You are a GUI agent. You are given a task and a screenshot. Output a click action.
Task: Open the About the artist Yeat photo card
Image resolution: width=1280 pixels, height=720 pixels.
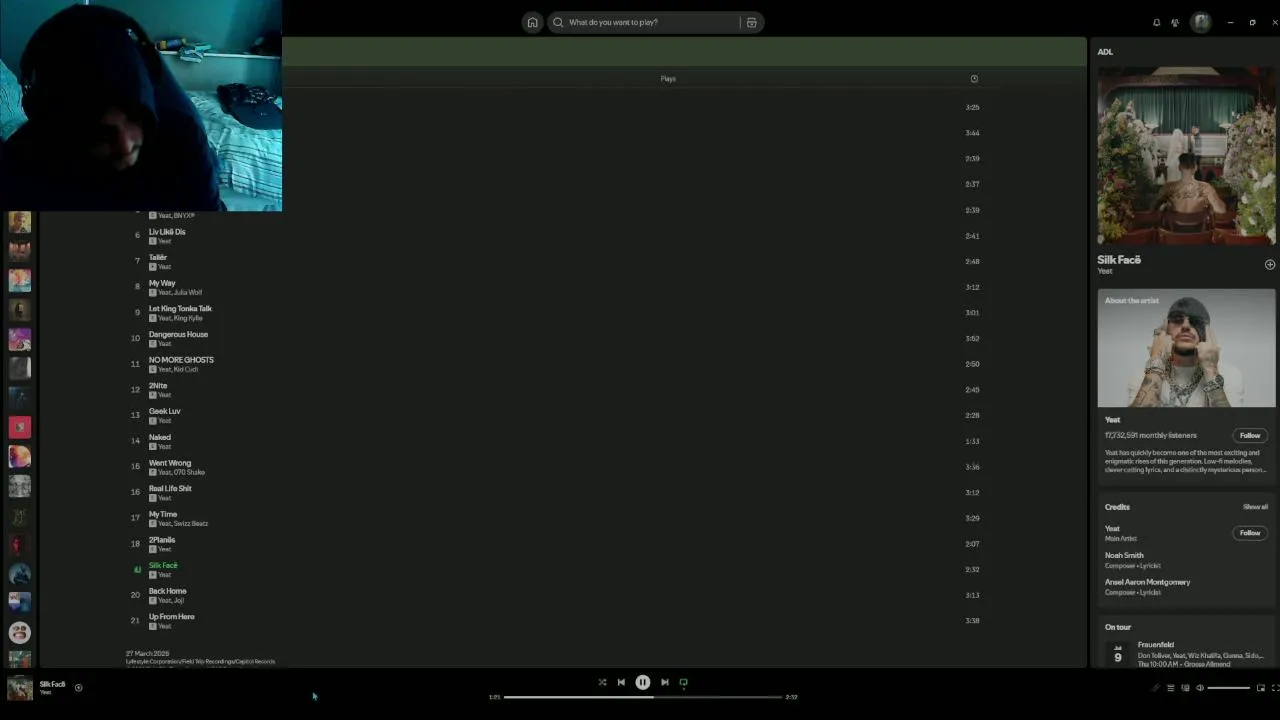pyautogui.click(x=1186, y=348)
